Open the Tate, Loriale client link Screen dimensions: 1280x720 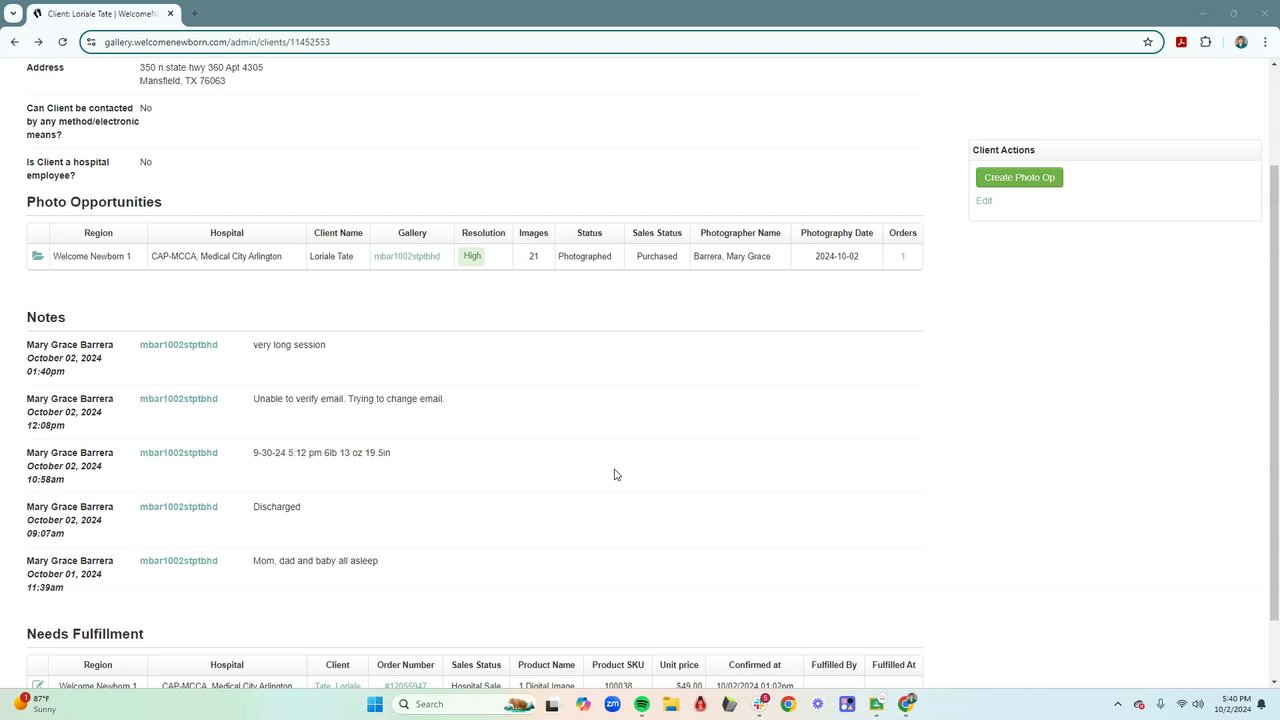coord(337,686)
